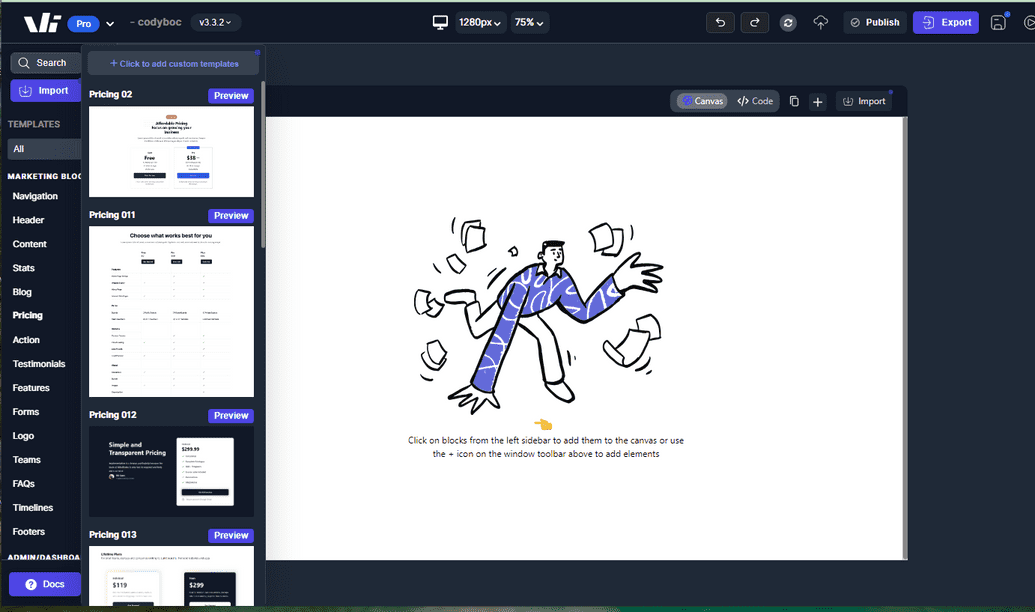Preview the Pricing 012 template
This screenshot has width=1035, height=612.
click(x=231, y=416)
